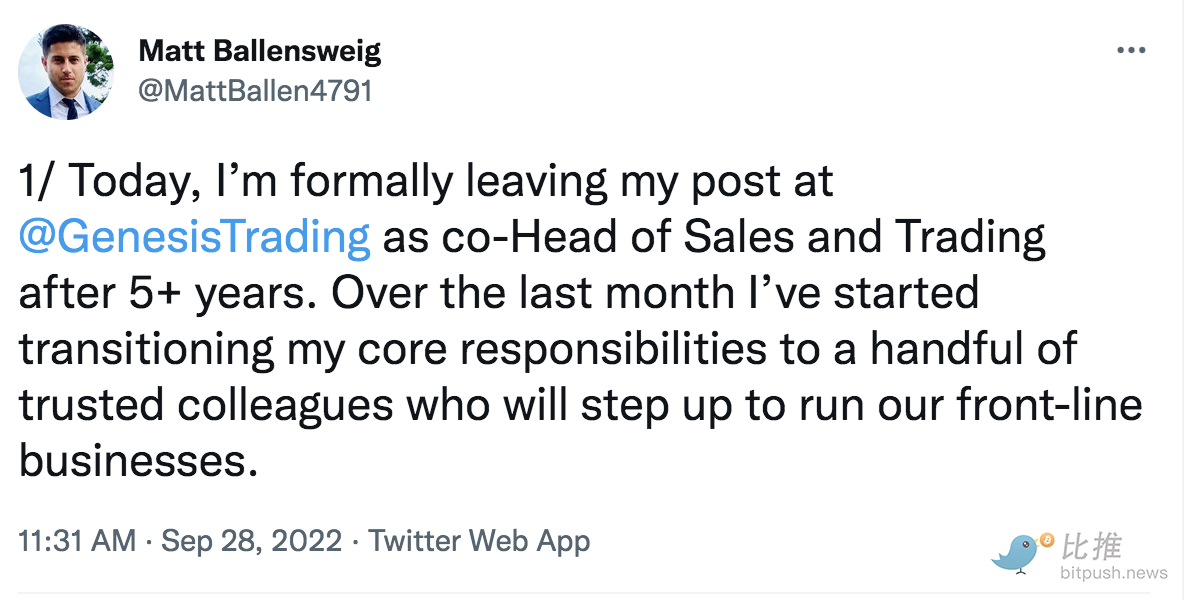This screenshot has height=600, width=1188.
Task: Open the bitpush.news watermark URL
Action: [x=1114, y=573]
